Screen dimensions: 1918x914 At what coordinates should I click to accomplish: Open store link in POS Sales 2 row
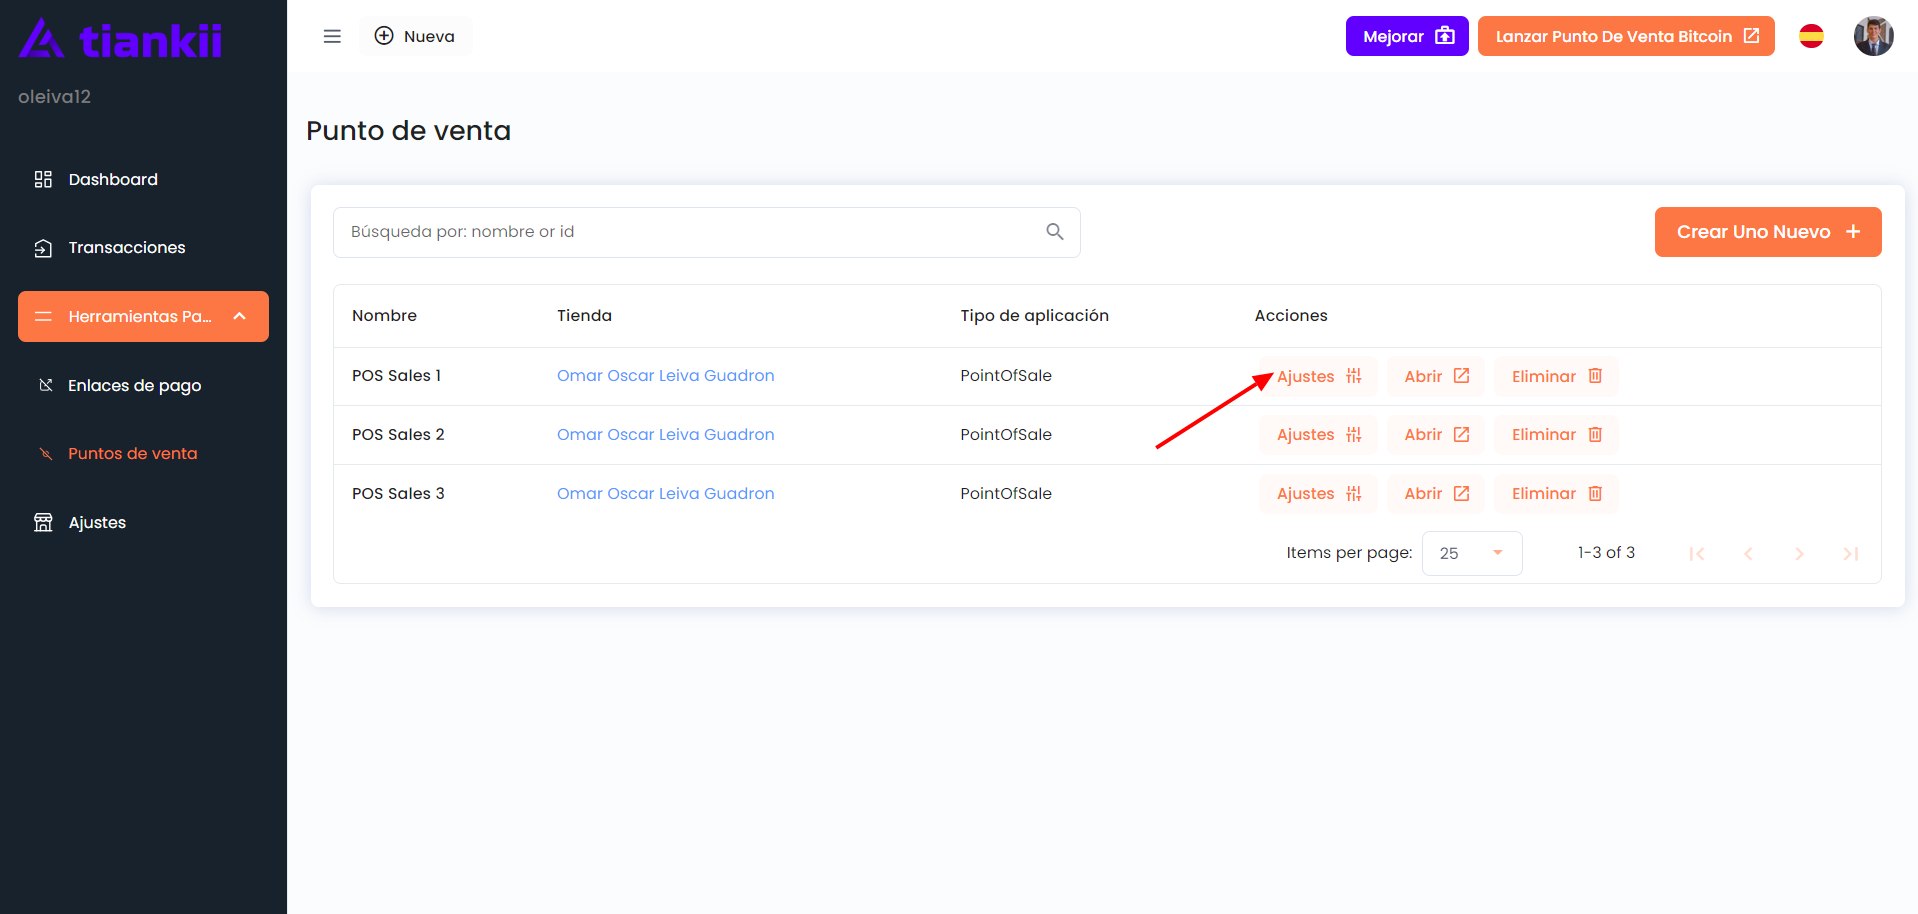[x=666, y=434]
